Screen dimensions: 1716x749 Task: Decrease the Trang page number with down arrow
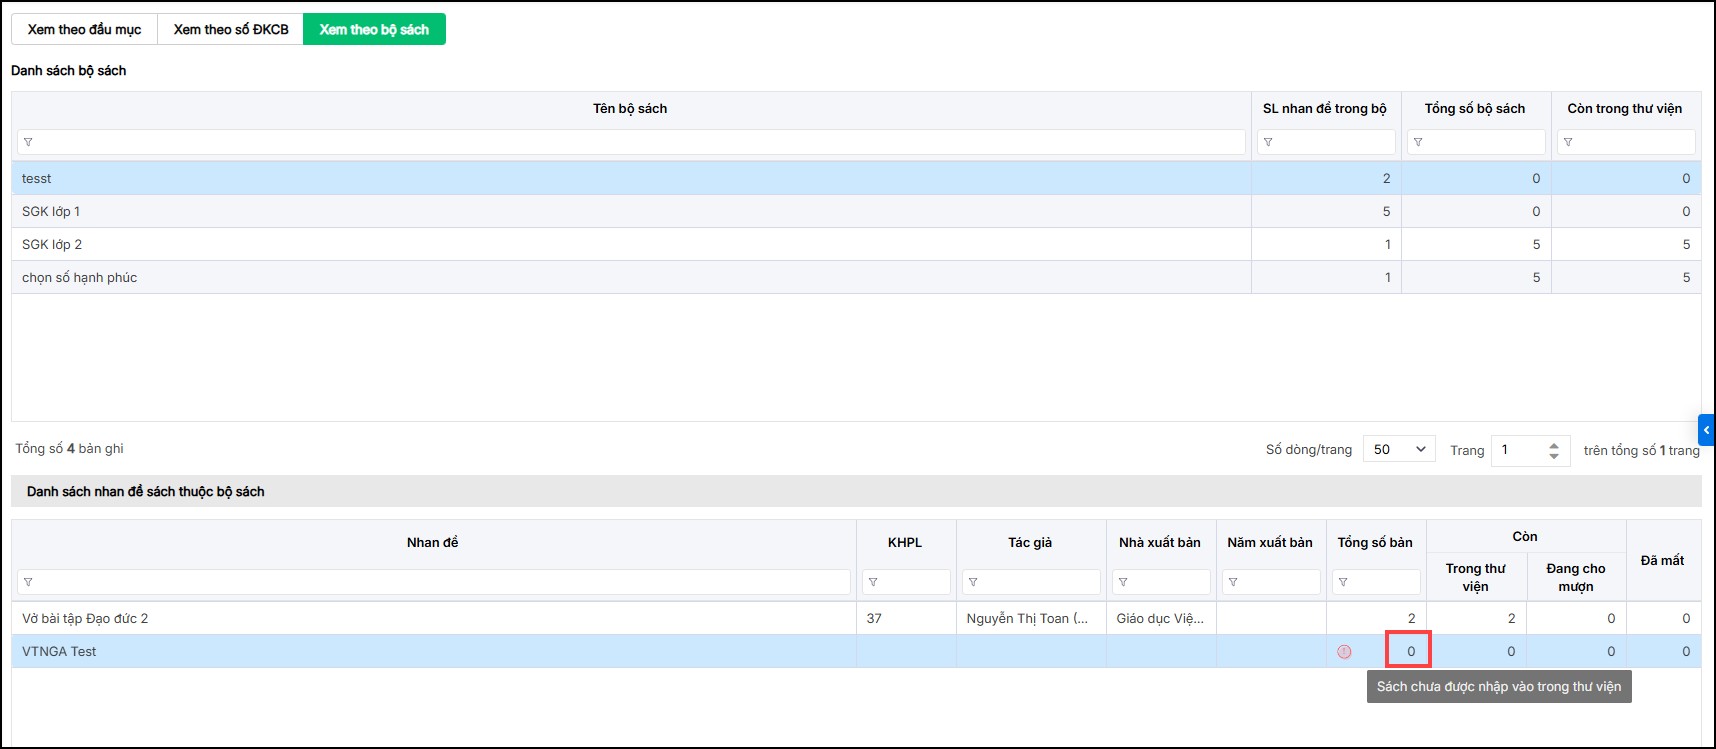click(1553, 456)
